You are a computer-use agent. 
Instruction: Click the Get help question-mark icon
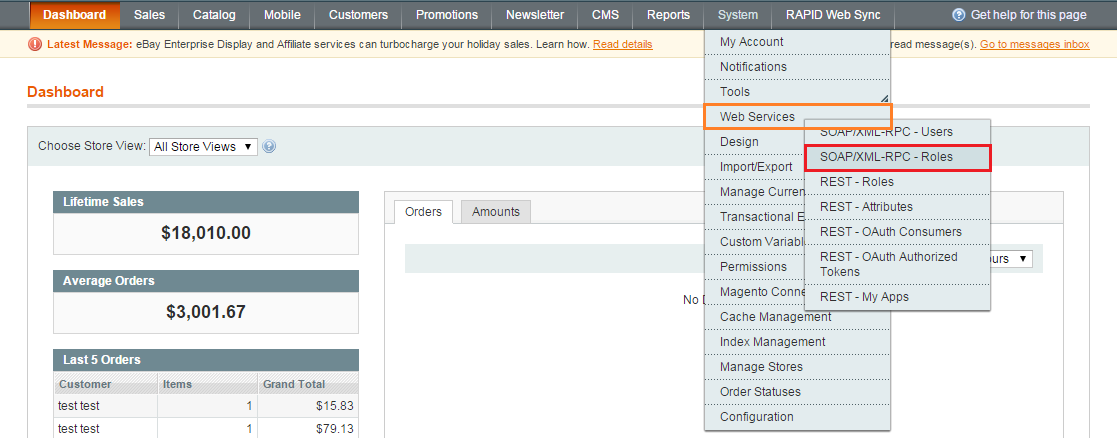point(959,15)
